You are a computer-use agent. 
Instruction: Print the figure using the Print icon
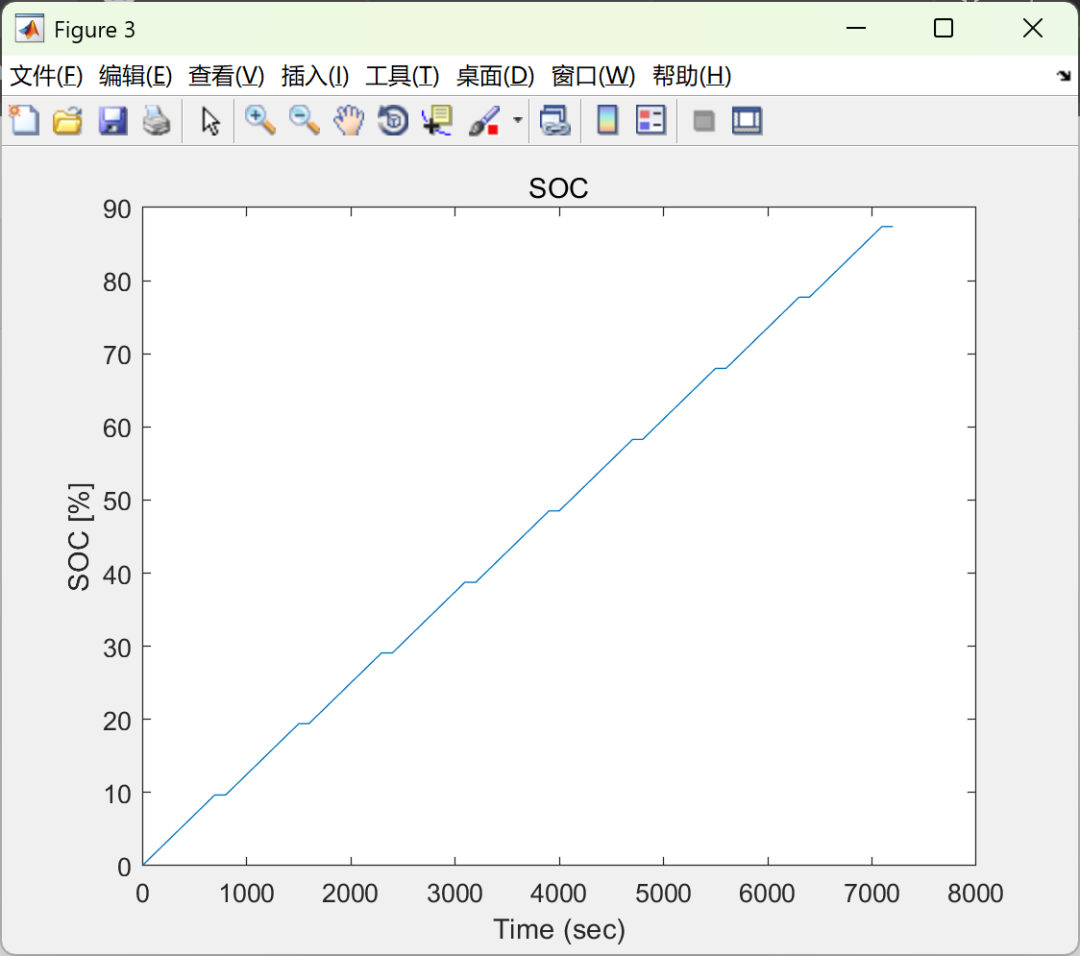click(157, 120)
